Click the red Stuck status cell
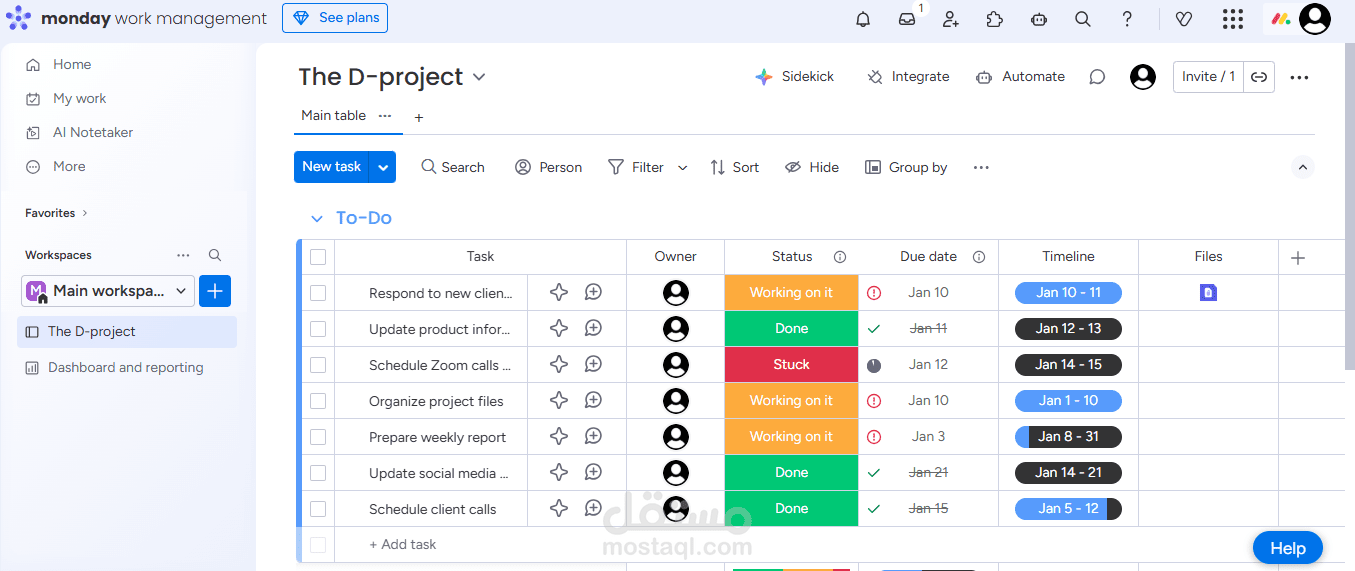Viewport: 1355px width, 571px height. click(x=791, y=365)
